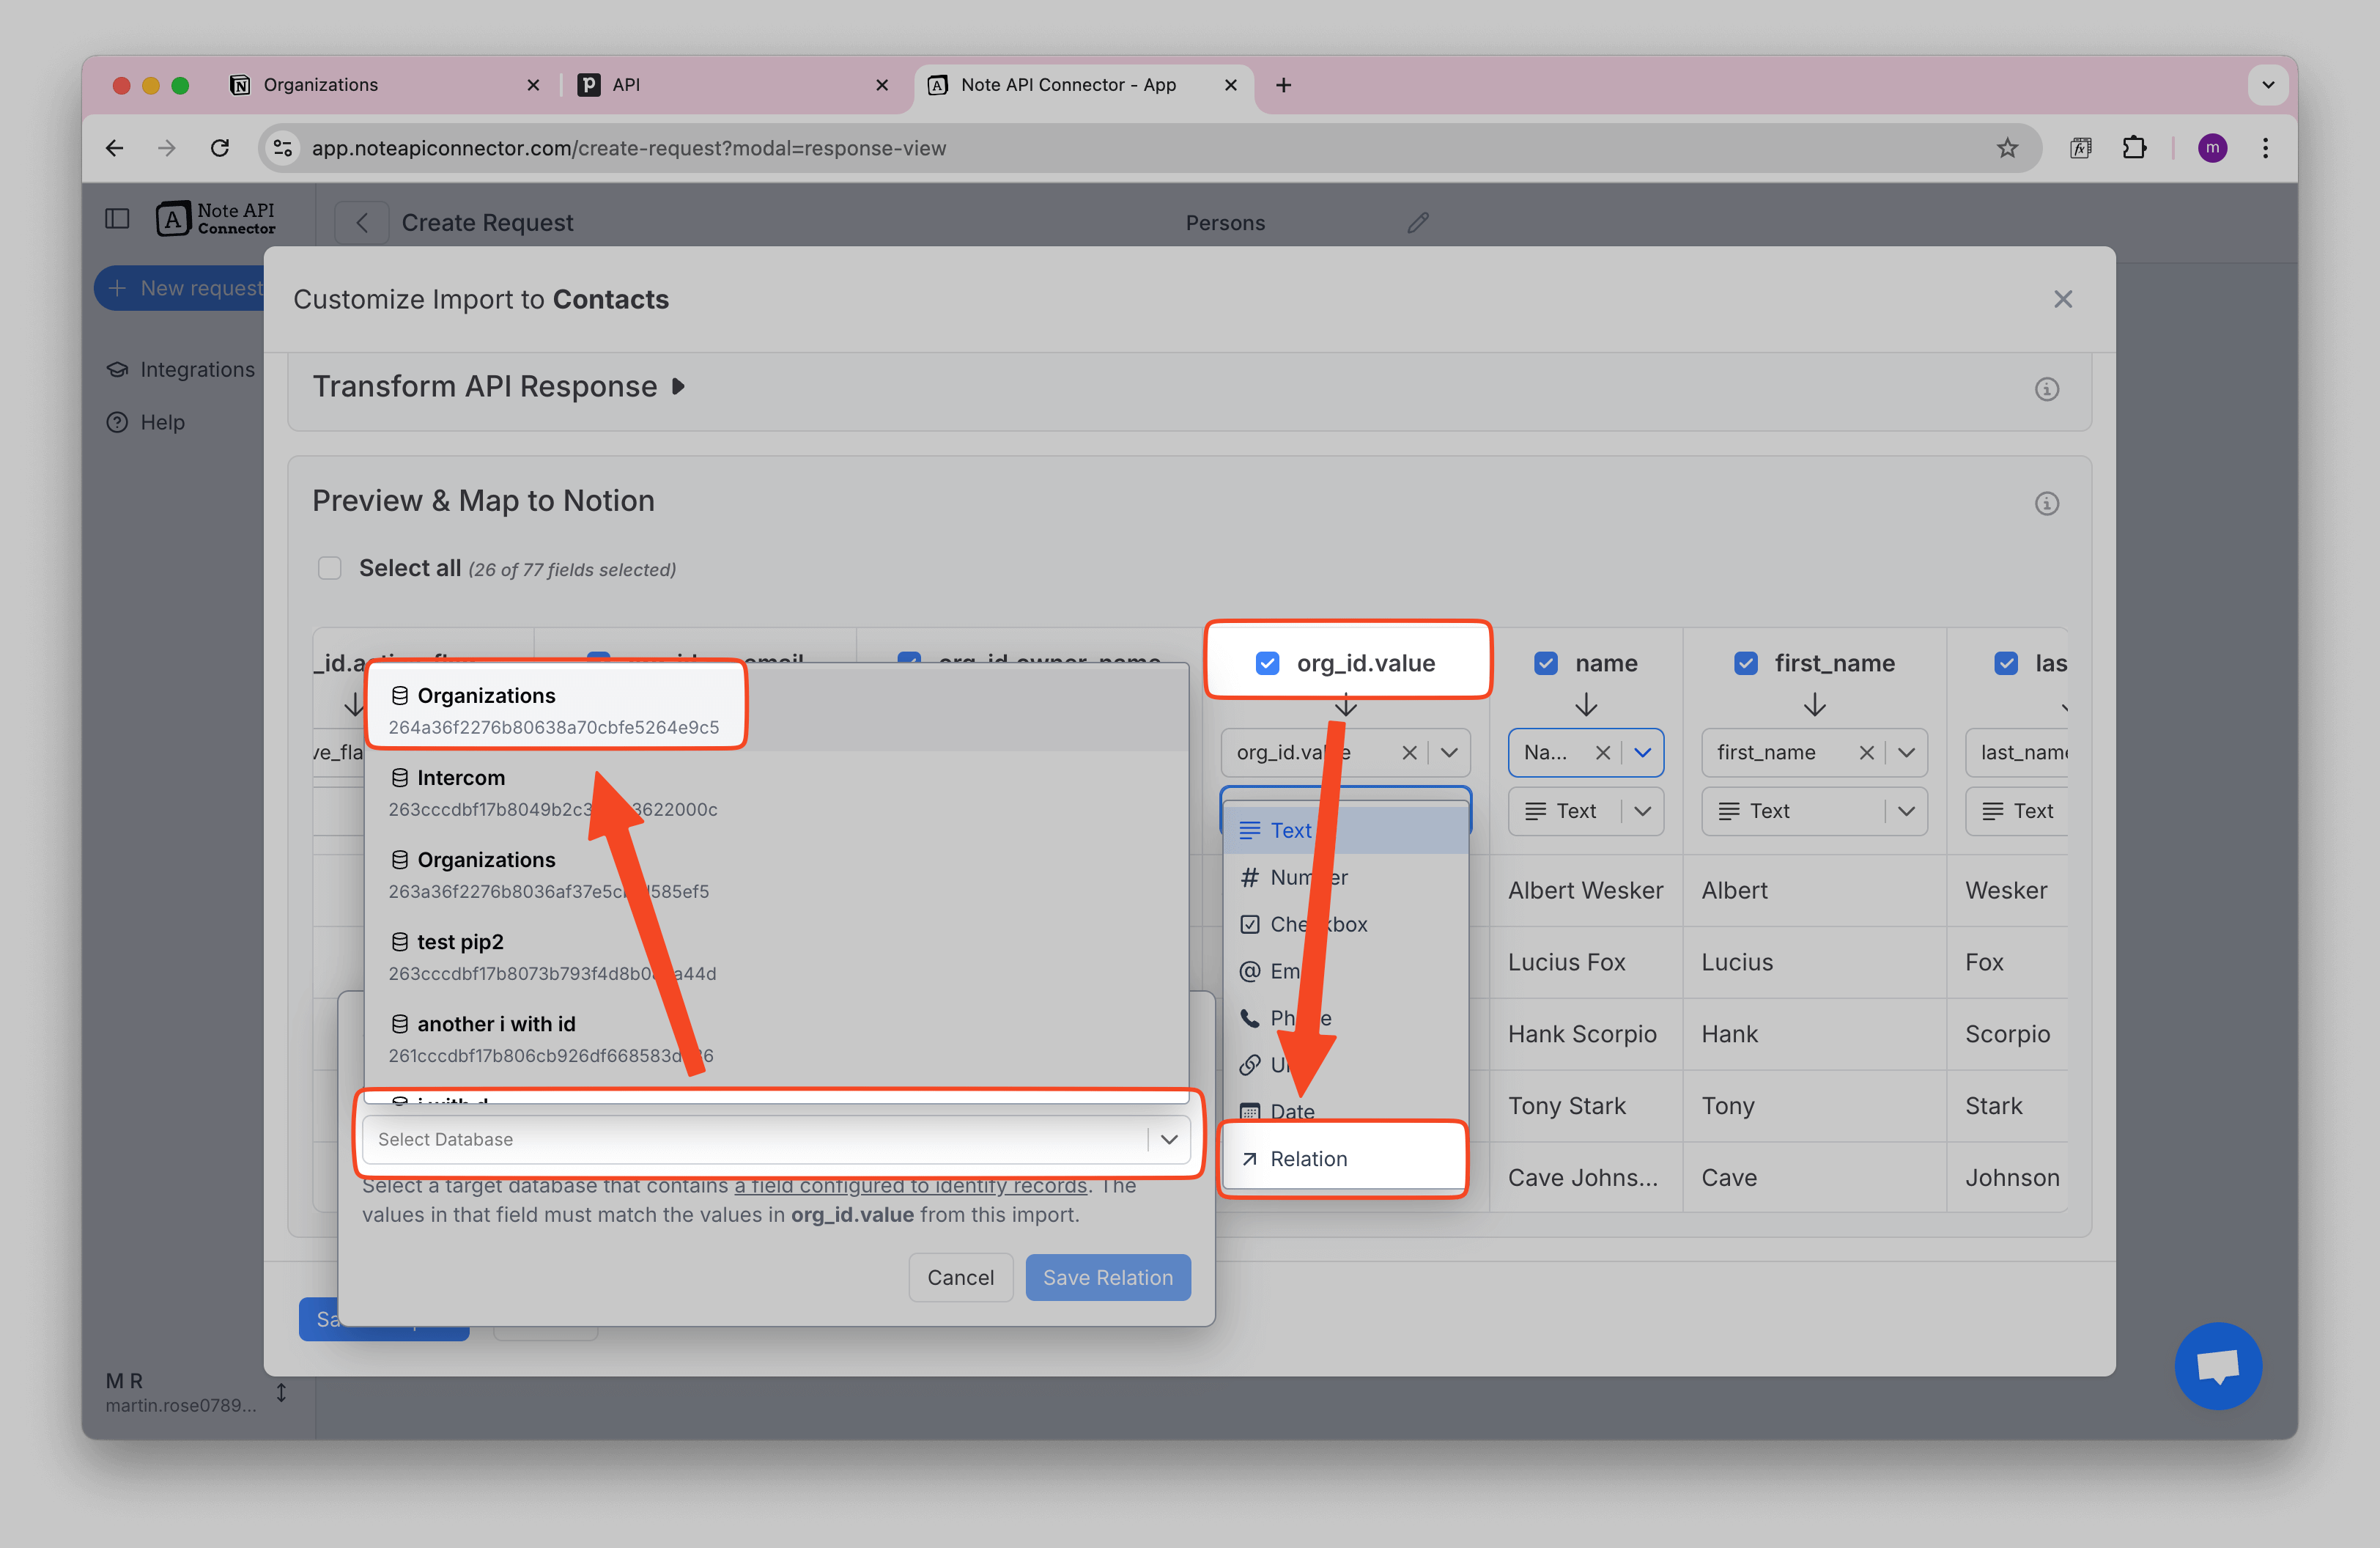Clear the first_name field mapping
The height and width of the screenshot is (1548, 2380).
coord(1866,752)
